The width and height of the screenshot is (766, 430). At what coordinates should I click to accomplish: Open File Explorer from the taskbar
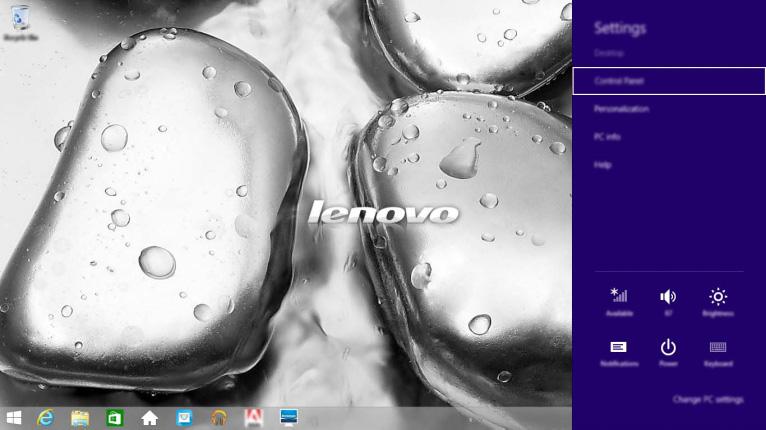(80, 418)
